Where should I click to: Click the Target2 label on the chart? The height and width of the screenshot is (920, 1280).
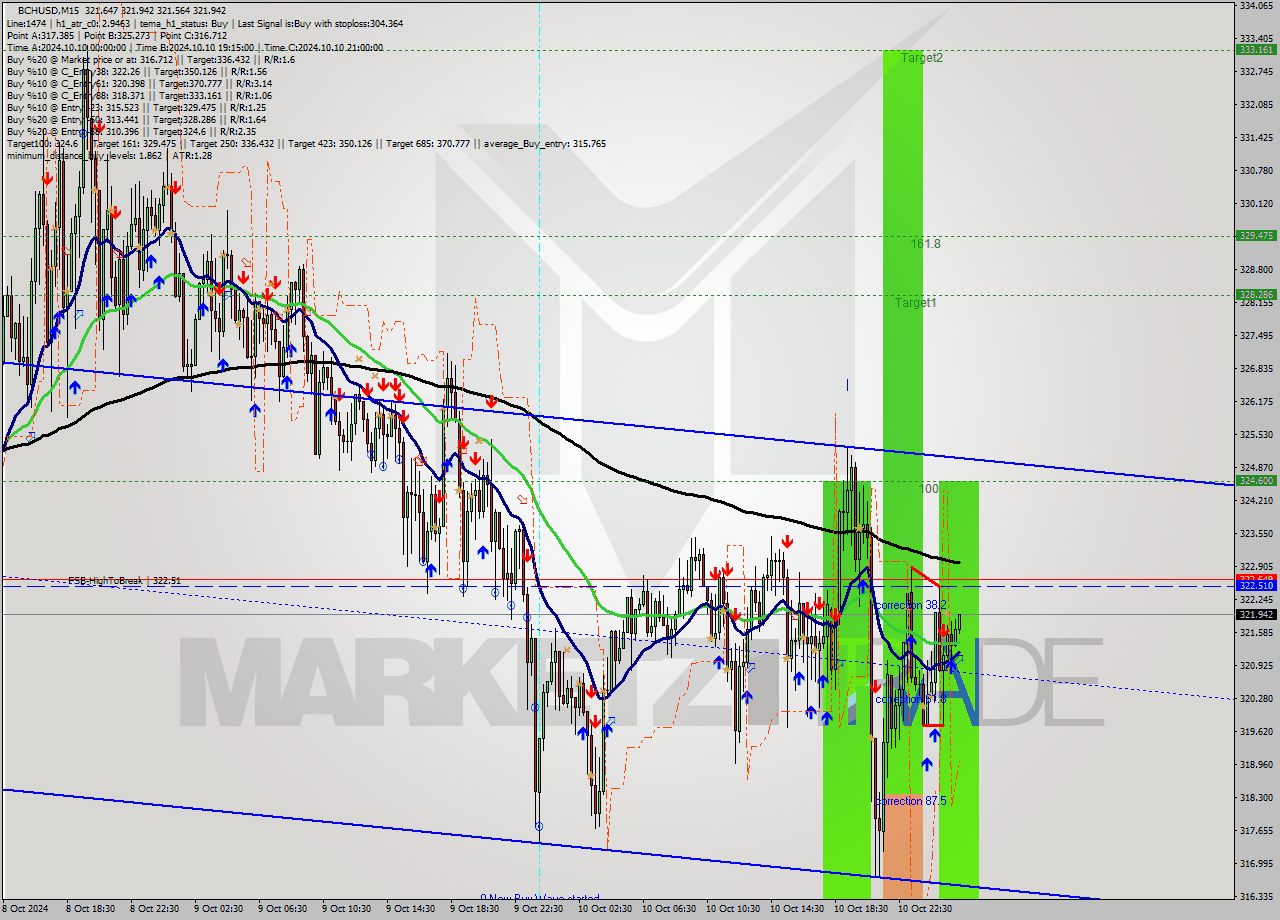[921, 58]
